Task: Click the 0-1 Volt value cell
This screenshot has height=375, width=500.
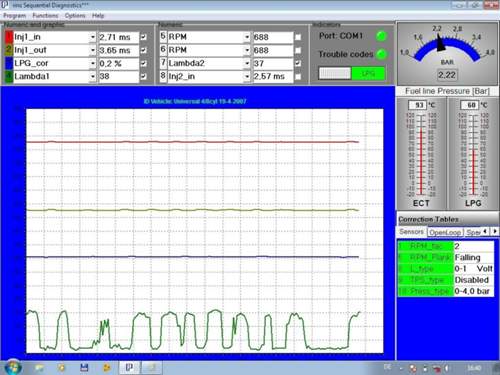Action: pos(474,269)
